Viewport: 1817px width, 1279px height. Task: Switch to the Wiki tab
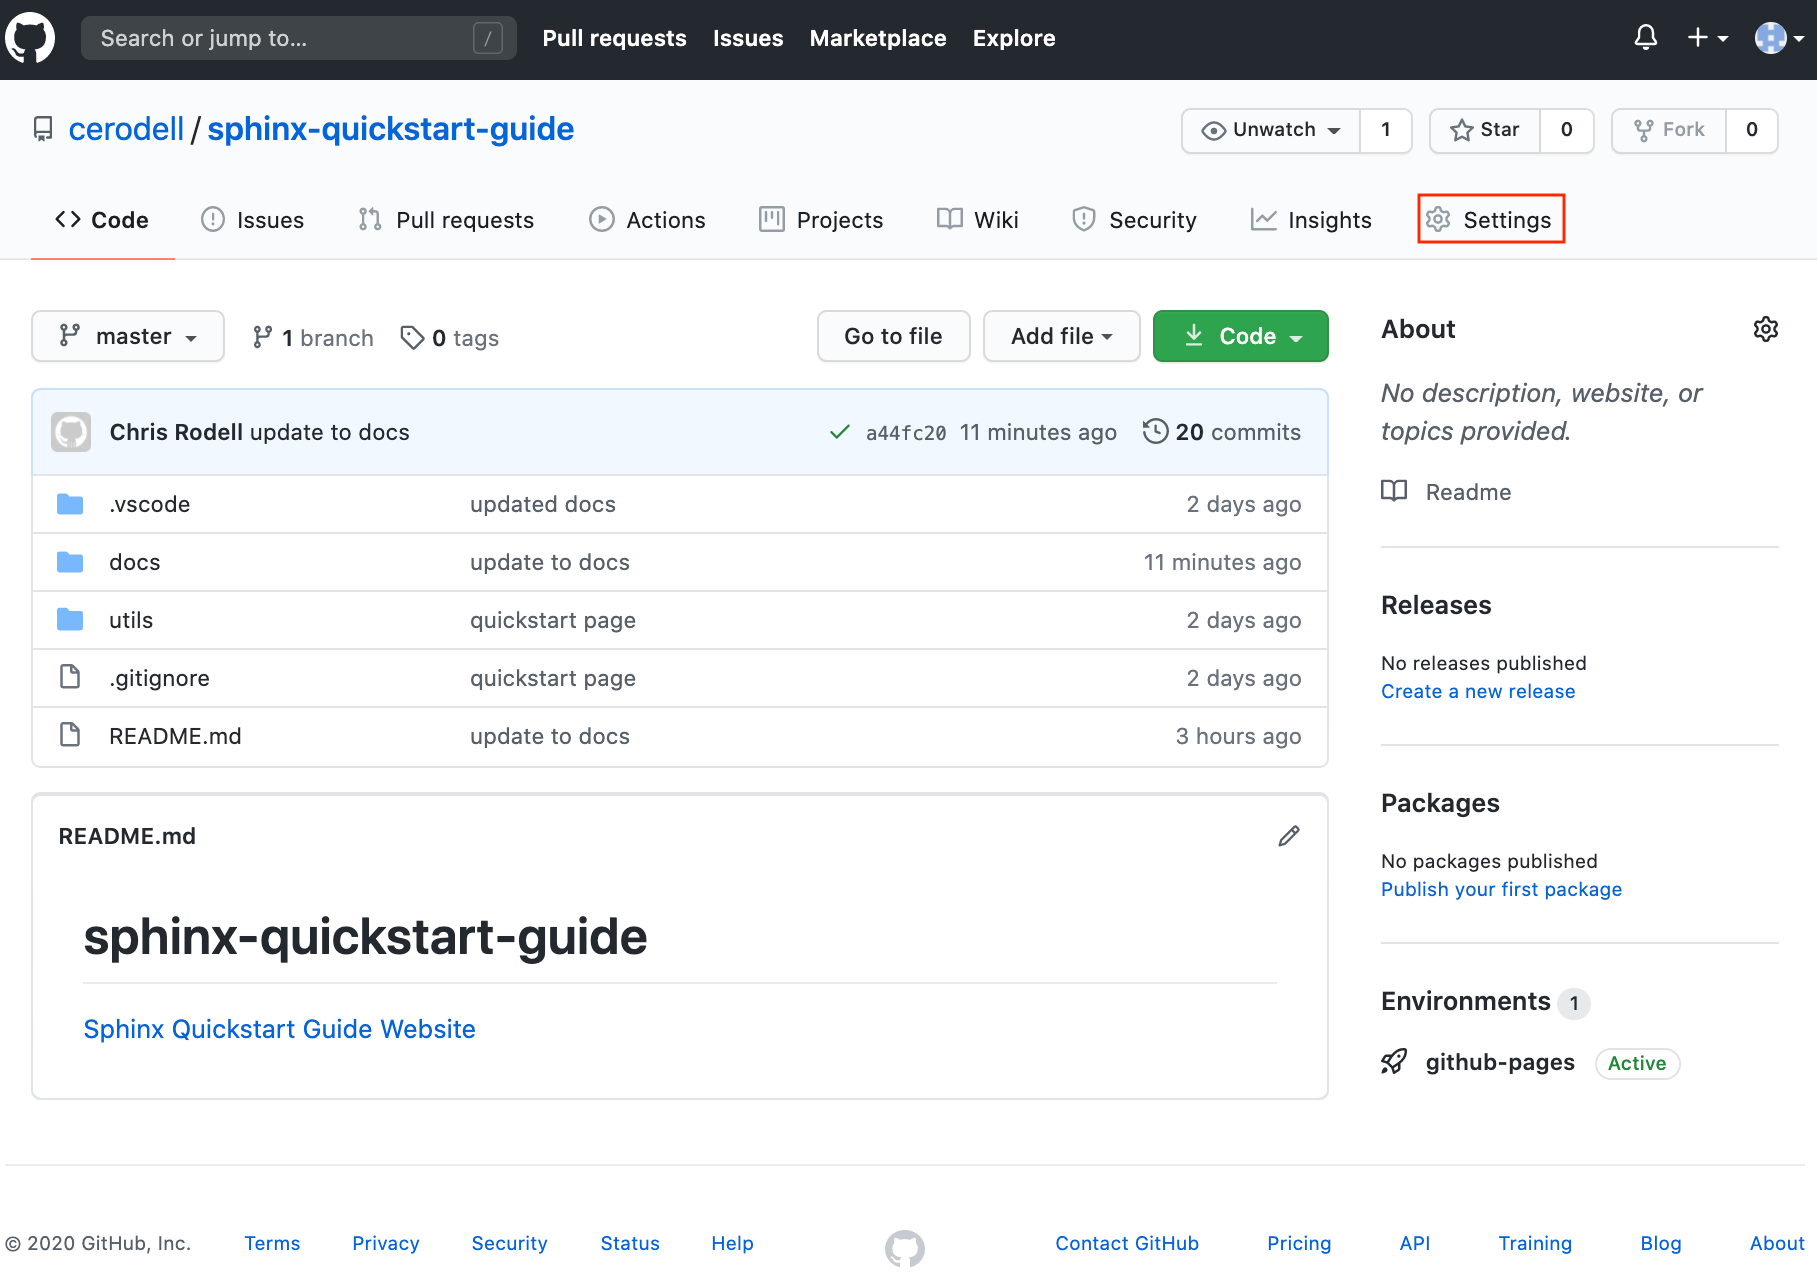coord(978,220)
